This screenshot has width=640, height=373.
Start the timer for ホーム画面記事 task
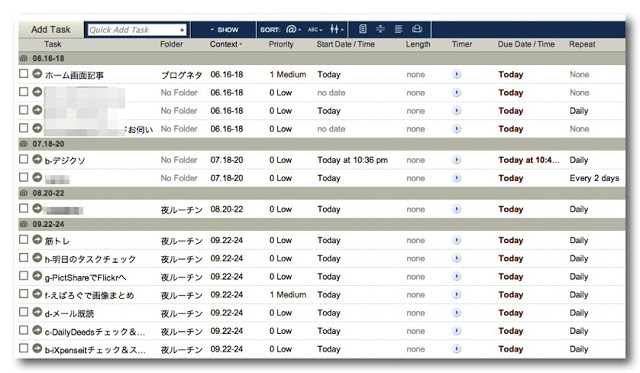click(456, 74)
